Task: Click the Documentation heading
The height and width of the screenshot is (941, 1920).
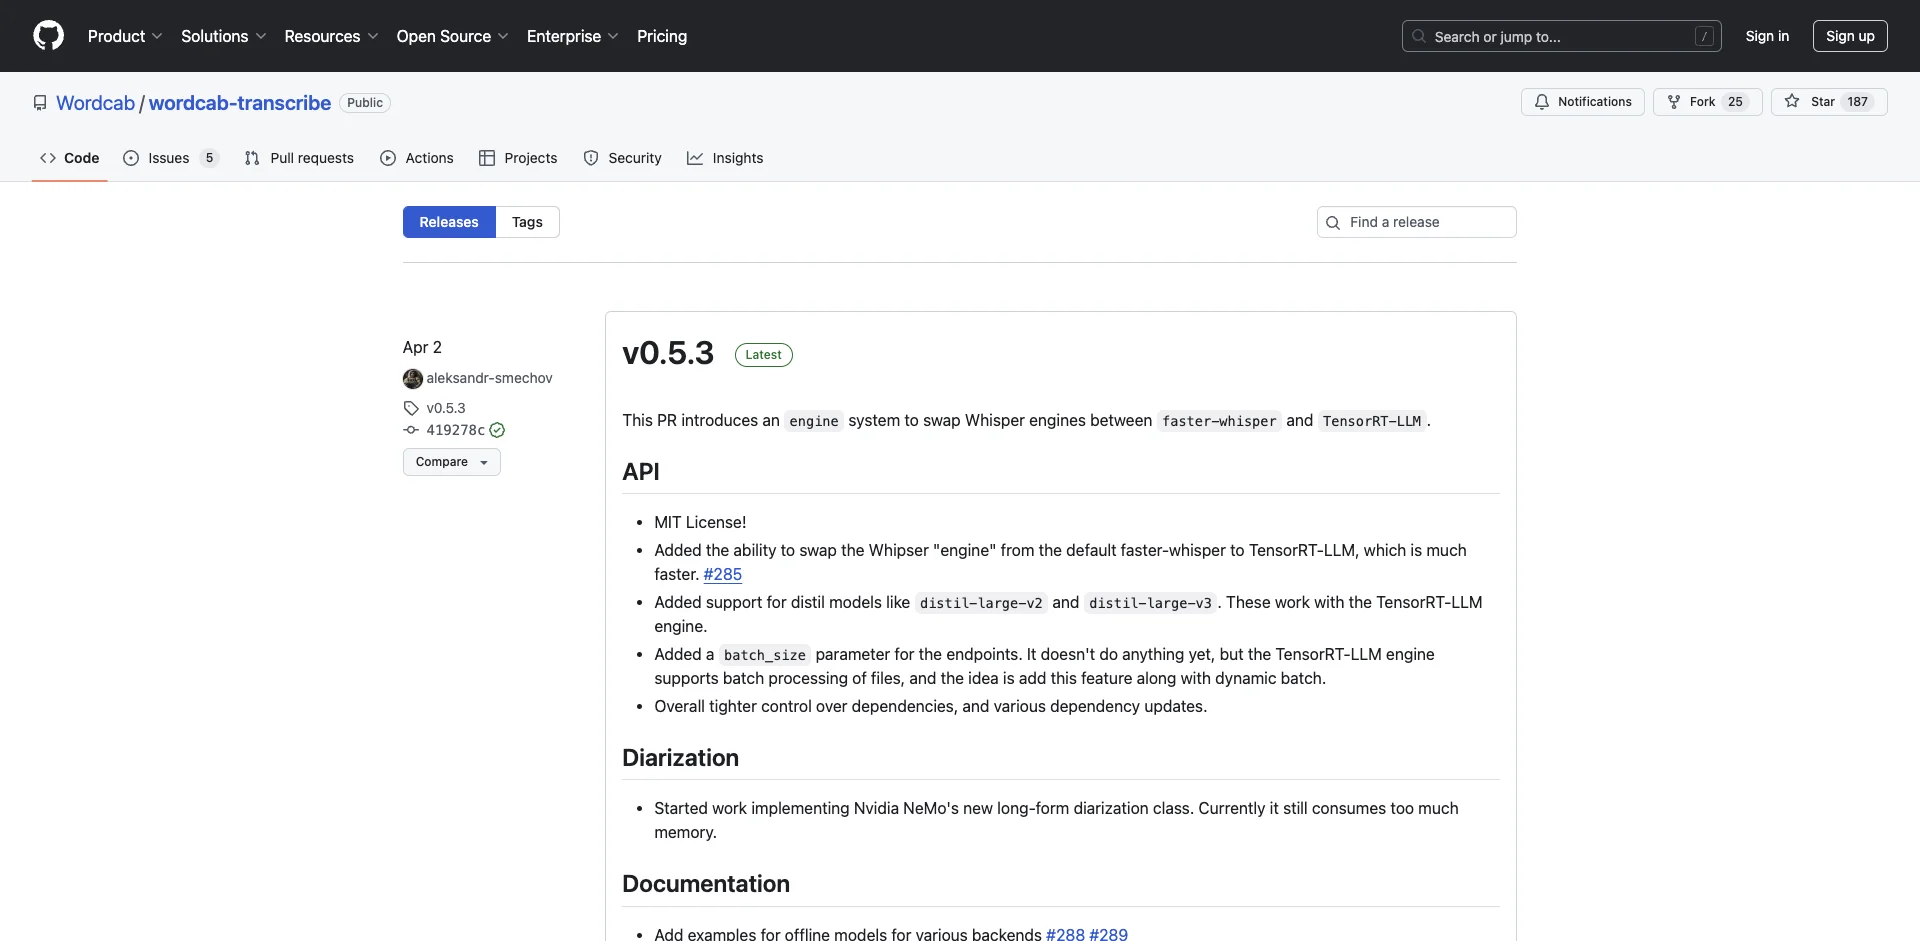Action: pyautogui.click(x=706, y=884)
